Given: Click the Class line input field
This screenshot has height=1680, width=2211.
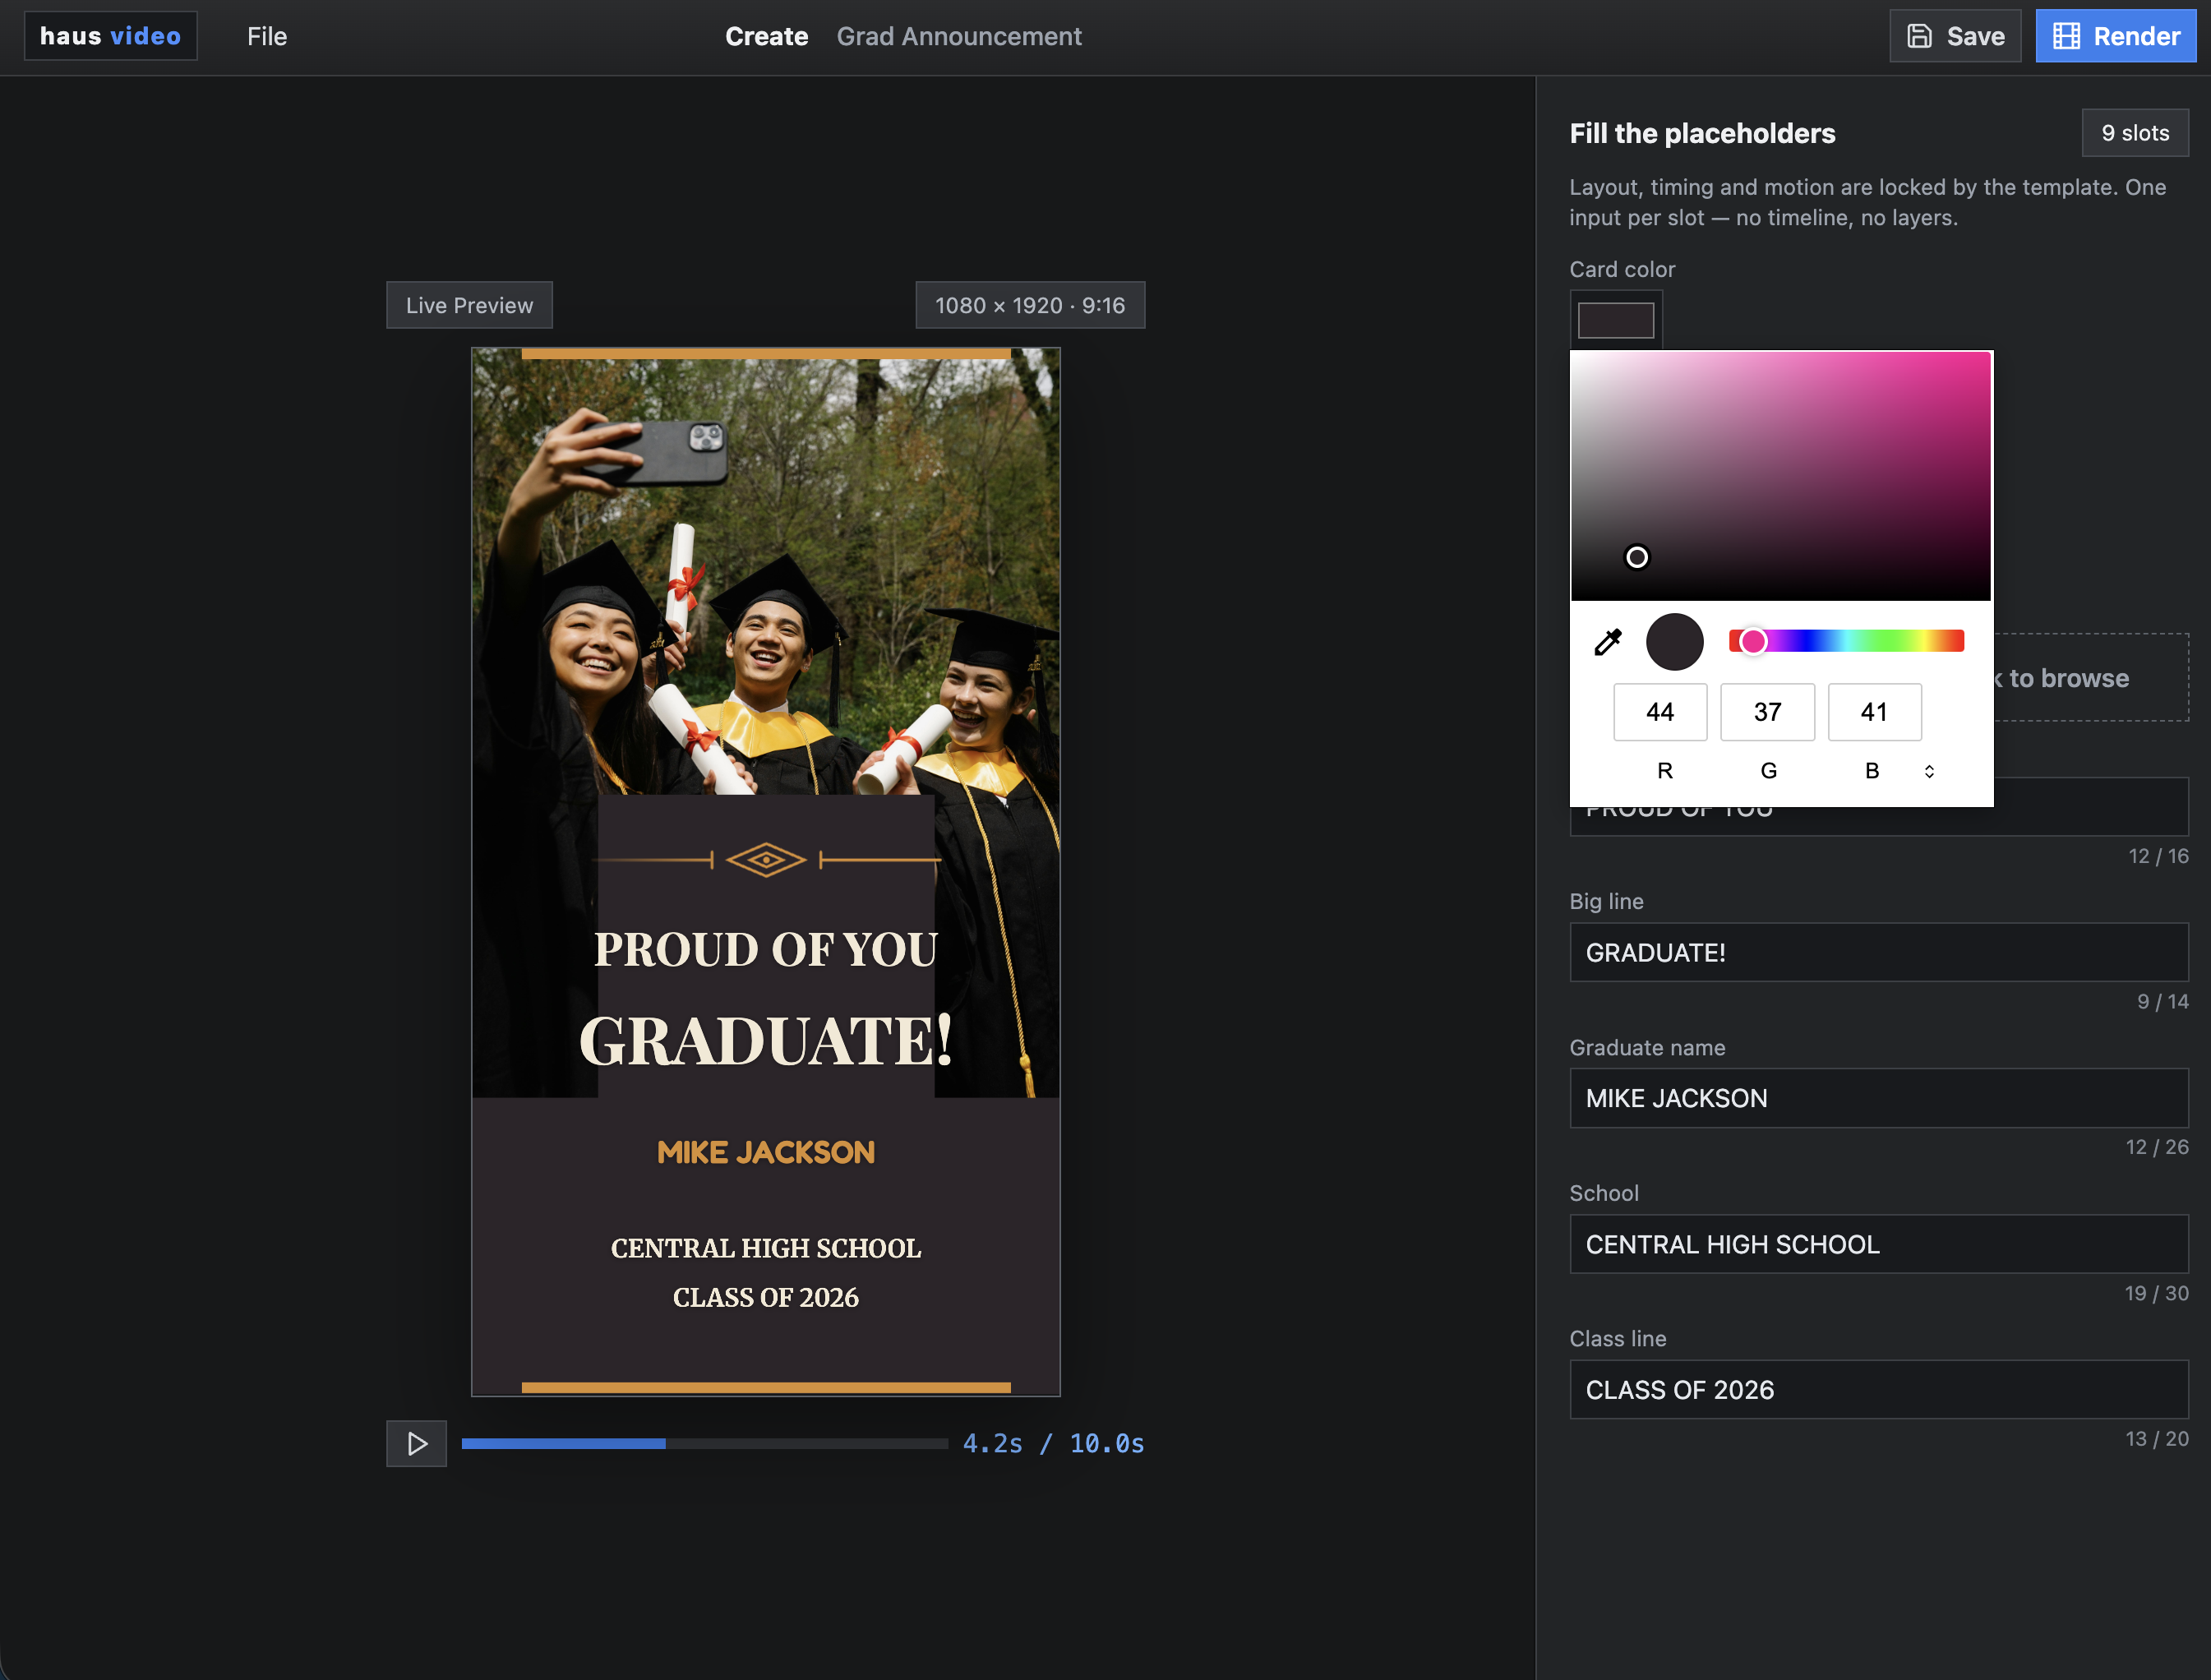Looking at the screenshot, I should click(x=1878, y=1389).
